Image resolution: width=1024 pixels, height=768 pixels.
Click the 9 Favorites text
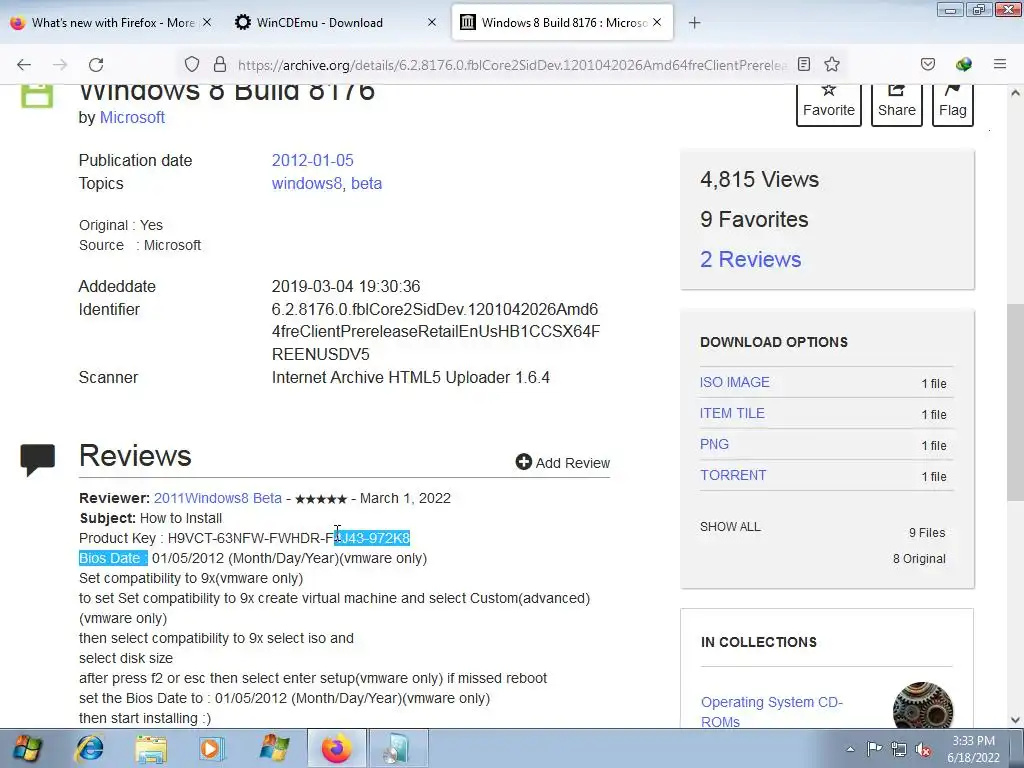tap(754, 219)
